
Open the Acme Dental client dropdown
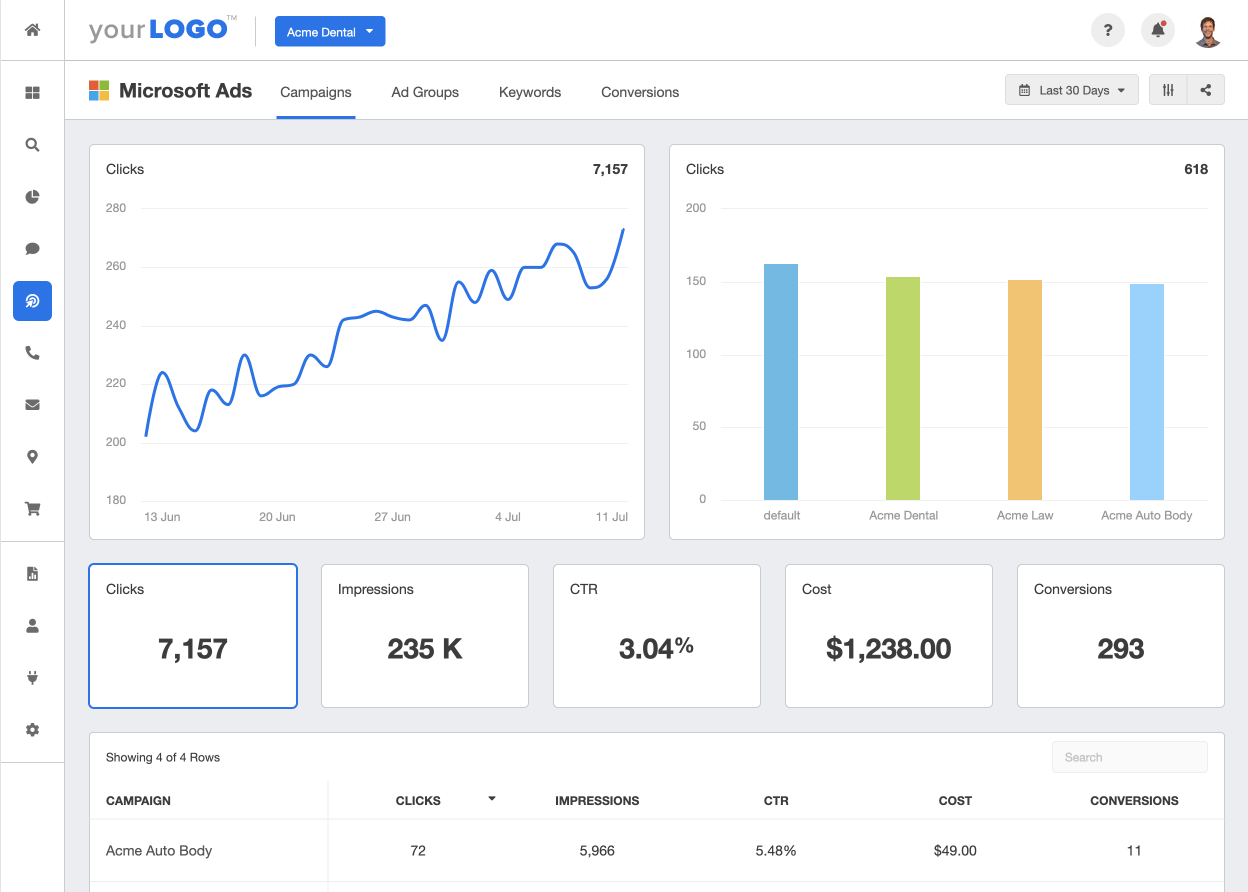(x=330, y=31)
